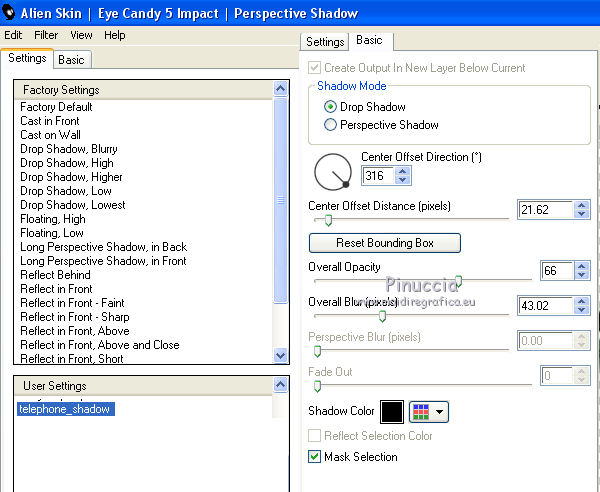The height and width of the screenshot is (492, 600).
Task: Click Reset Bounding Box button
Action: [385, 243]
